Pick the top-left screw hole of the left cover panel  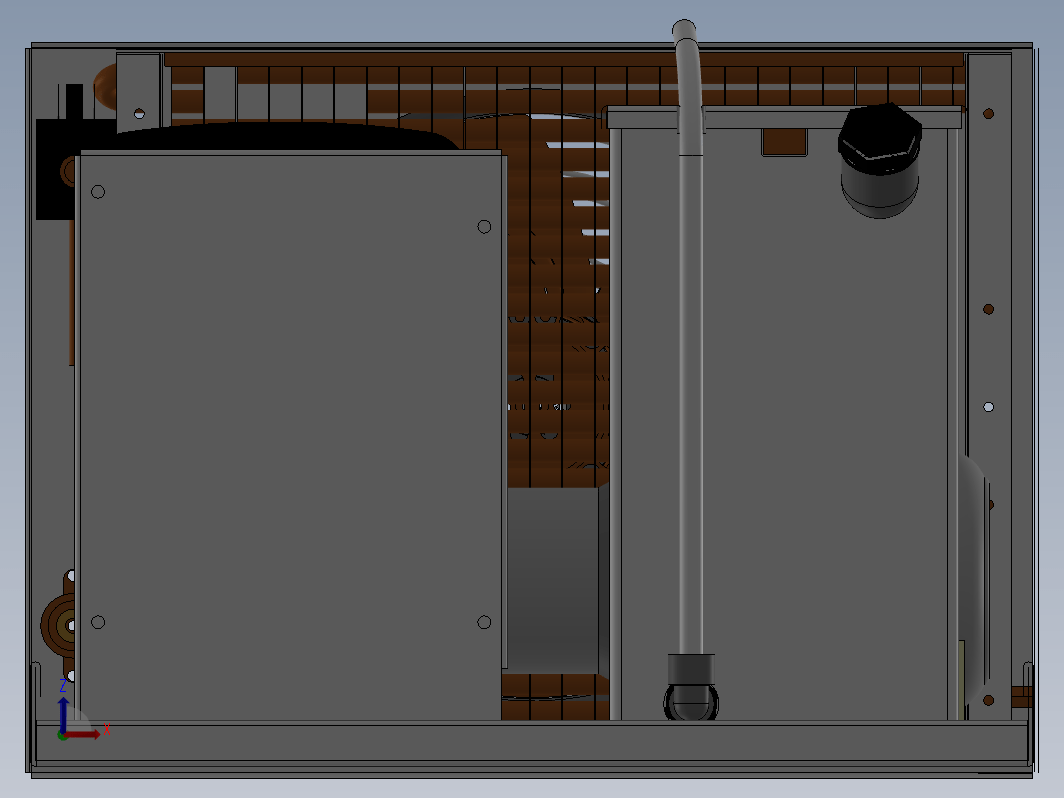click(x=98, y=192)
